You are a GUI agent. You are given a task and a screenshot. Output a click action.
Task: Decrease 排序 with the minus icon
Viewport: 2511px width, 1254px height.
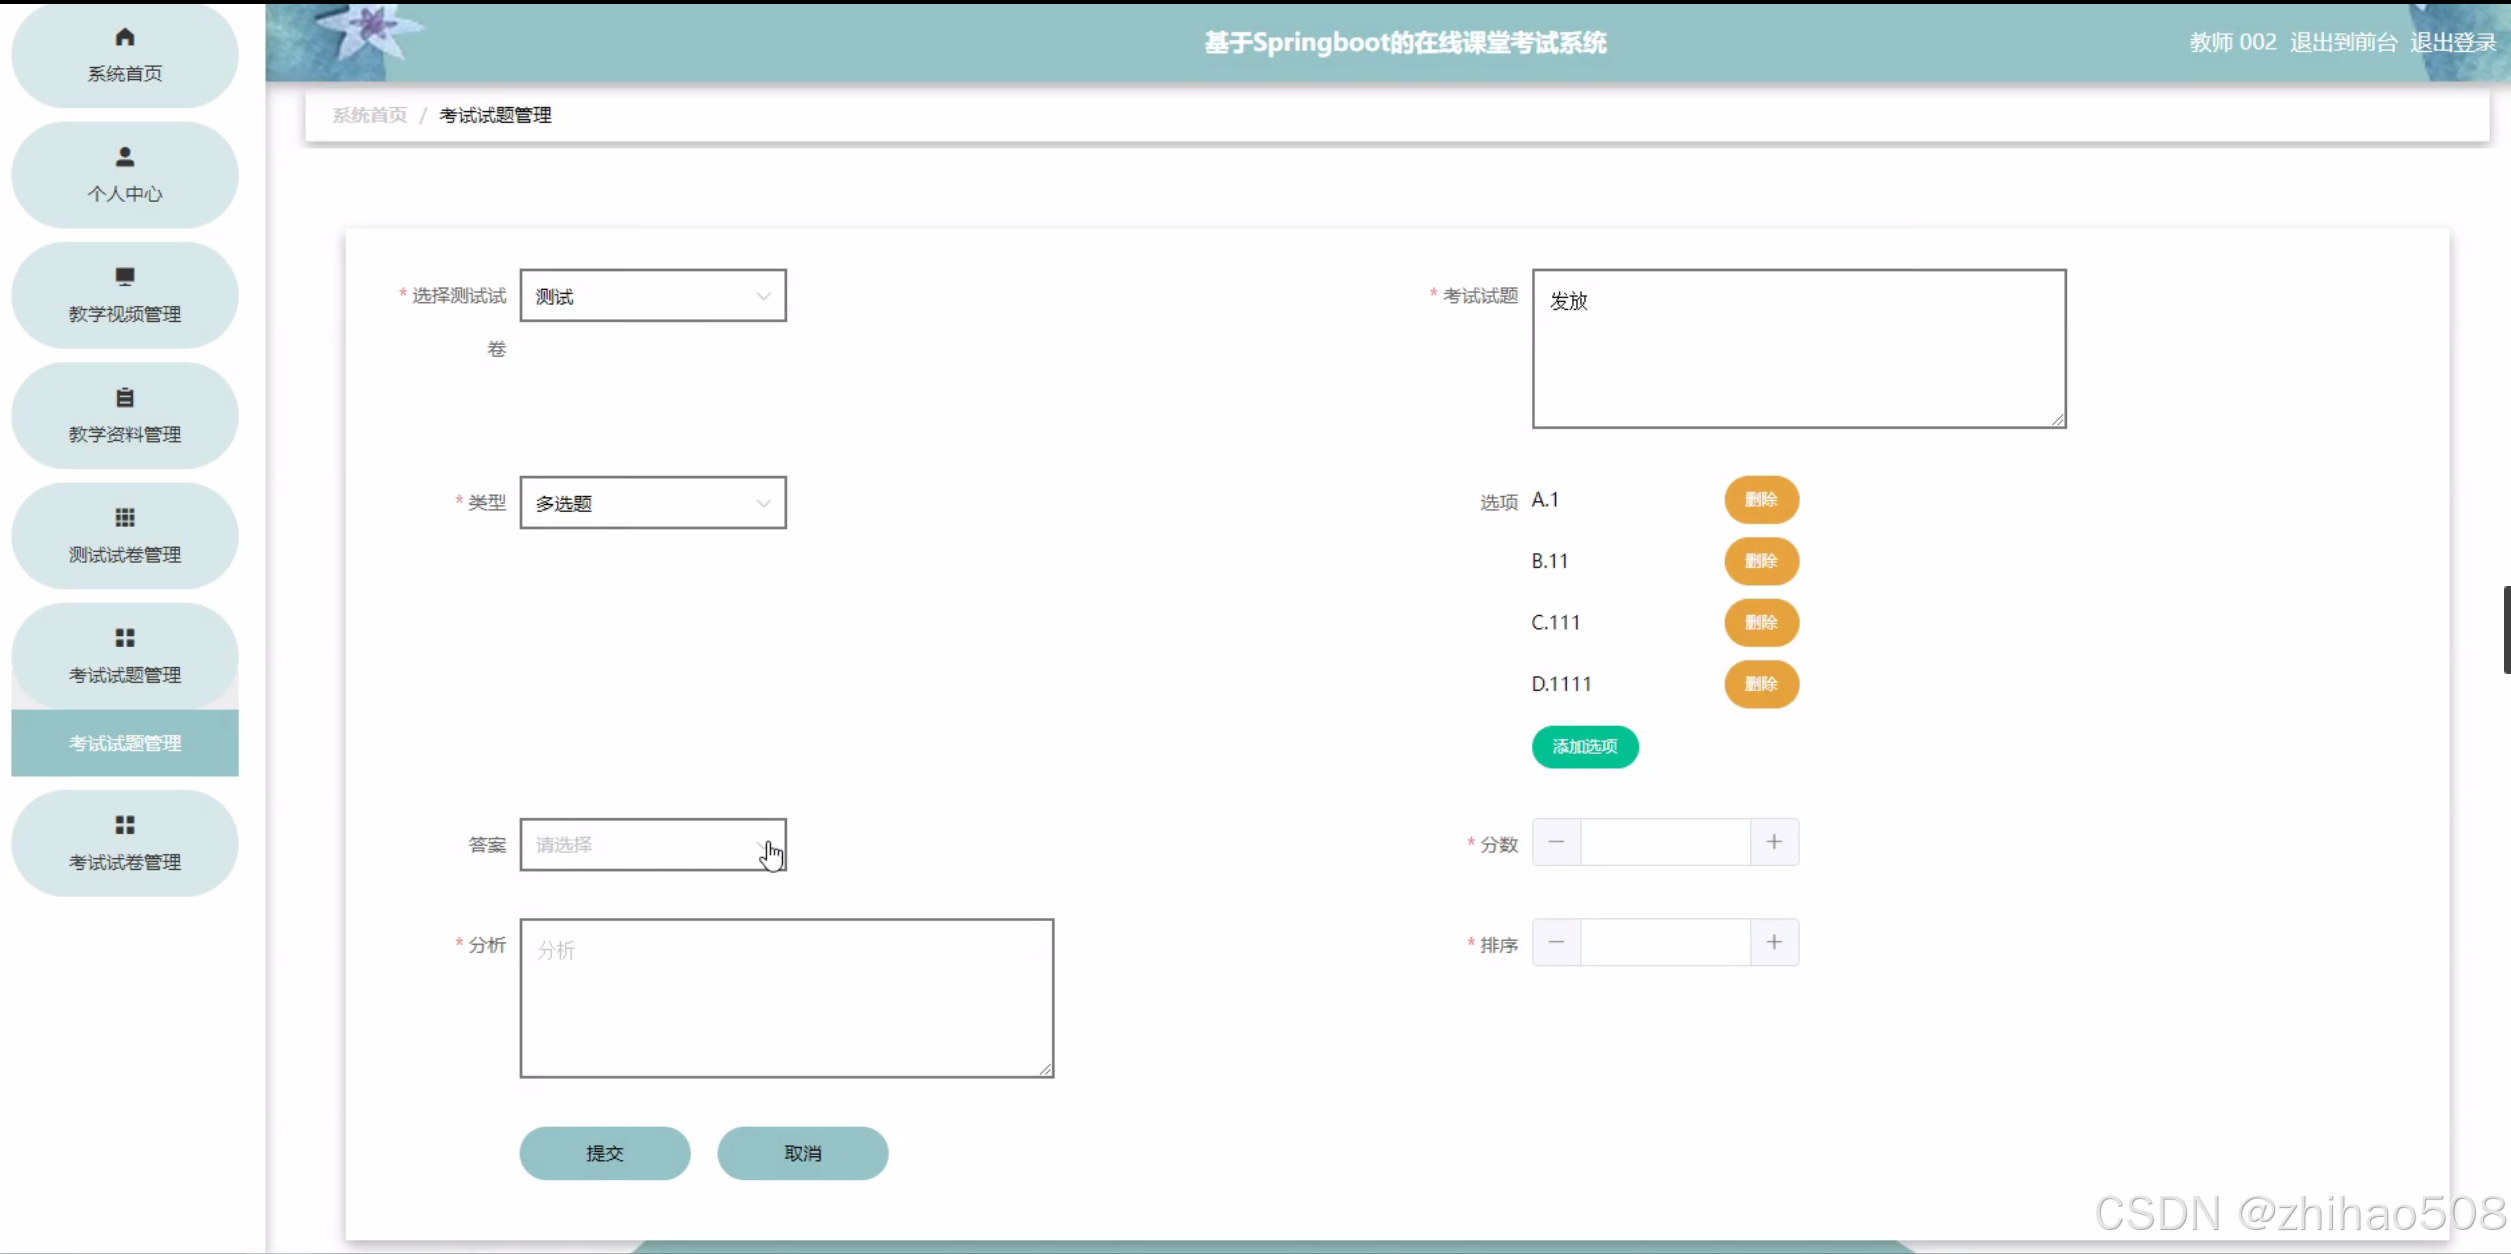[1556, 943]
